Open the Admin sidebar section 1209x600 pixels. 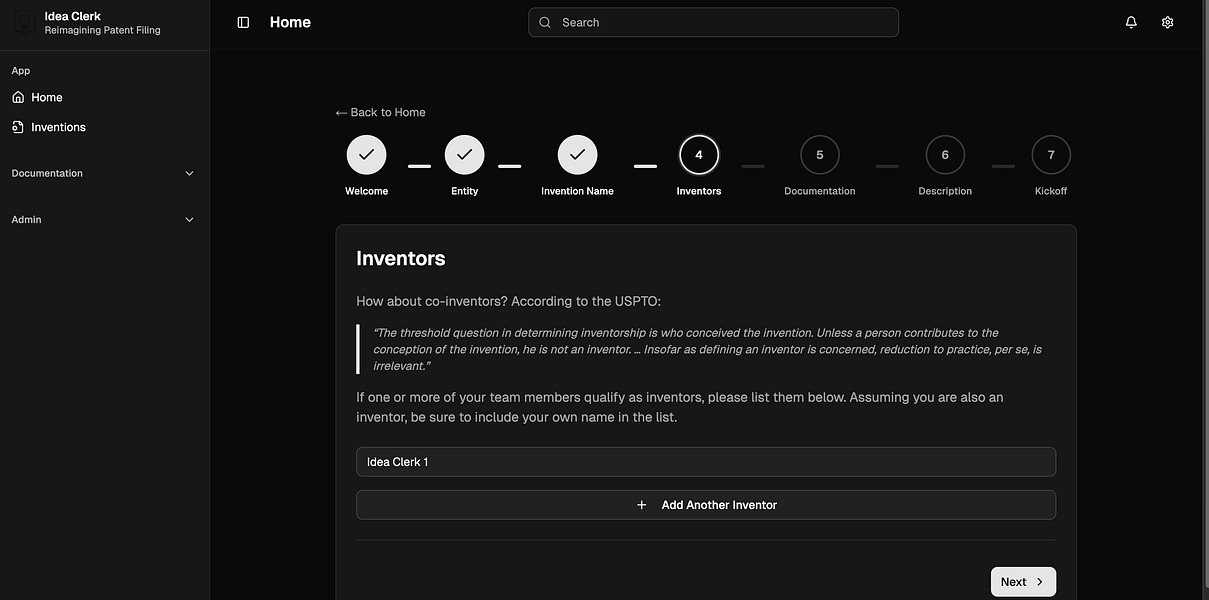click(x=104, y=219)
